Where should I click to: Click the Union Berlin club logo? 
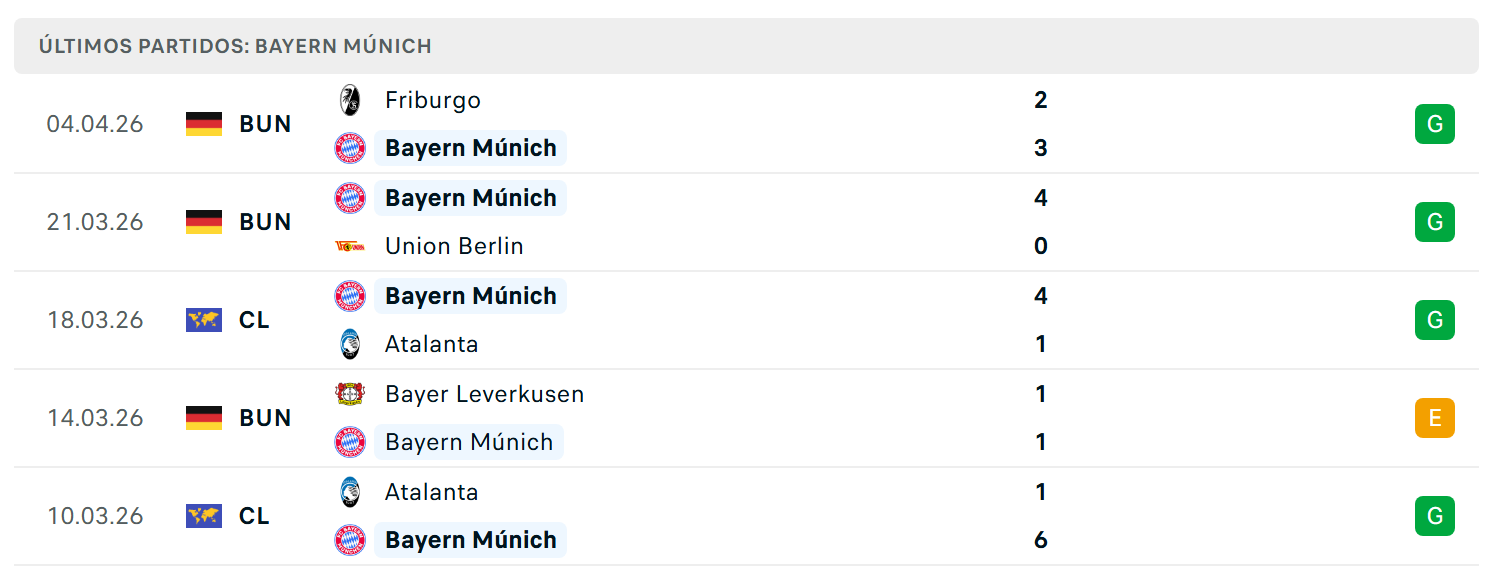pyautogui.click(x=350, y=246)
